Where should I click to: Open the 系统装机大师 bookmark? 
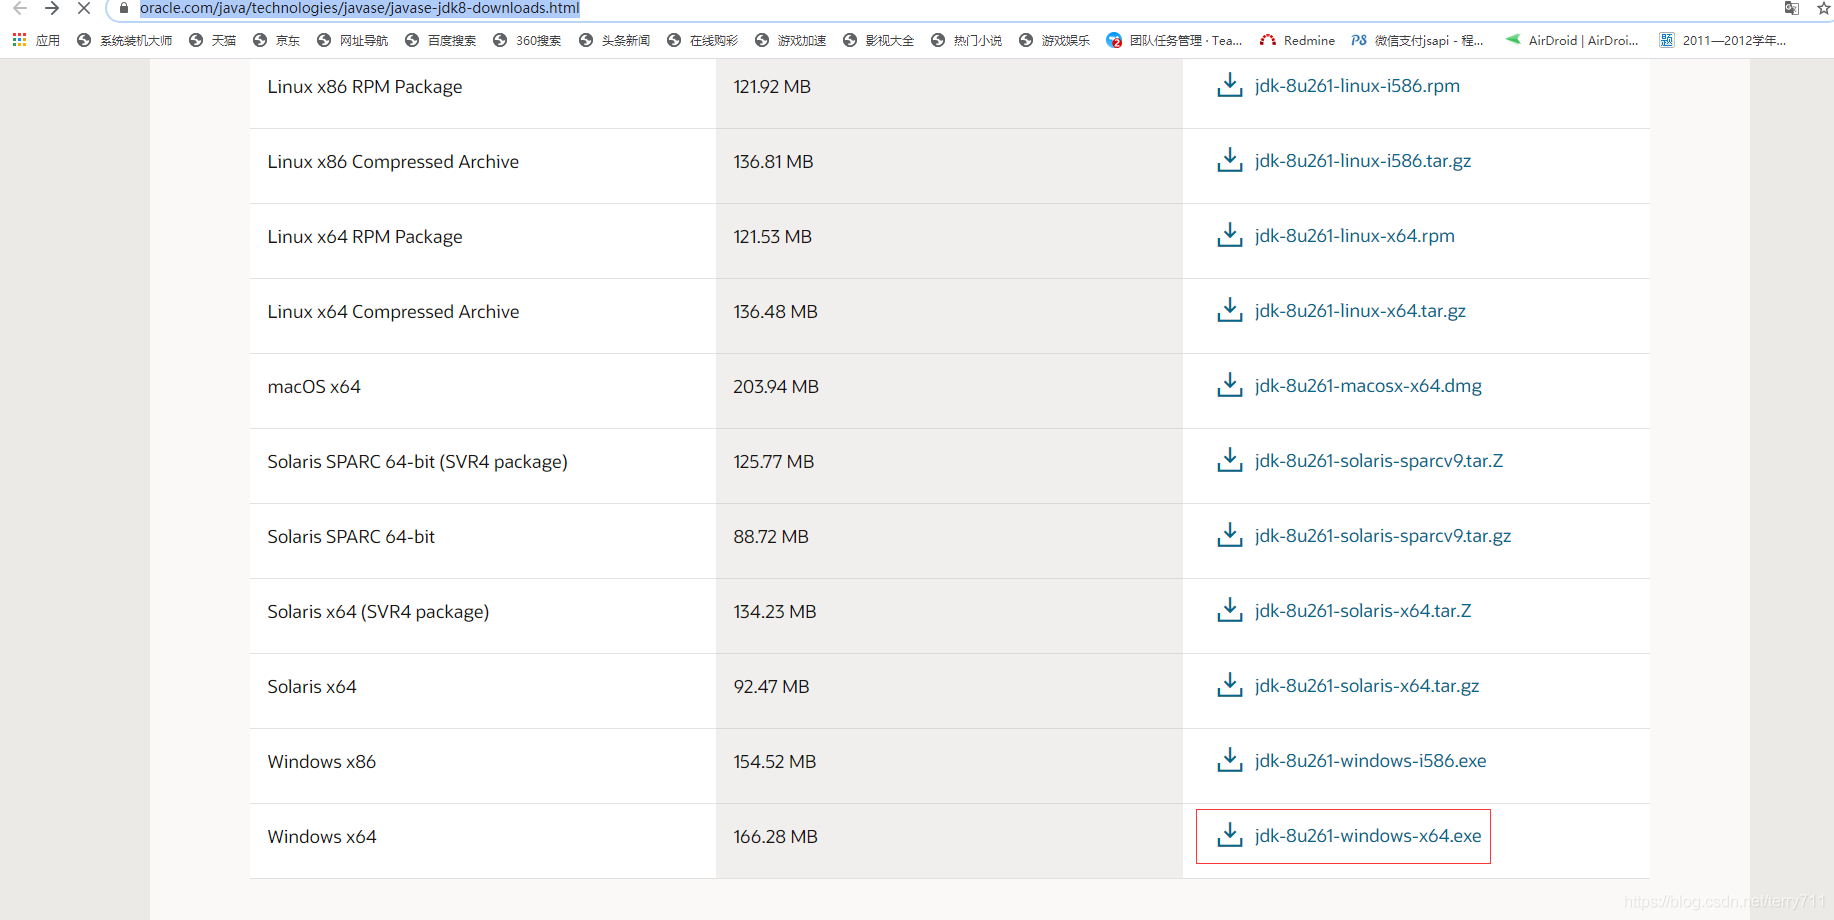pyautogui.click(x=125, y=40)
